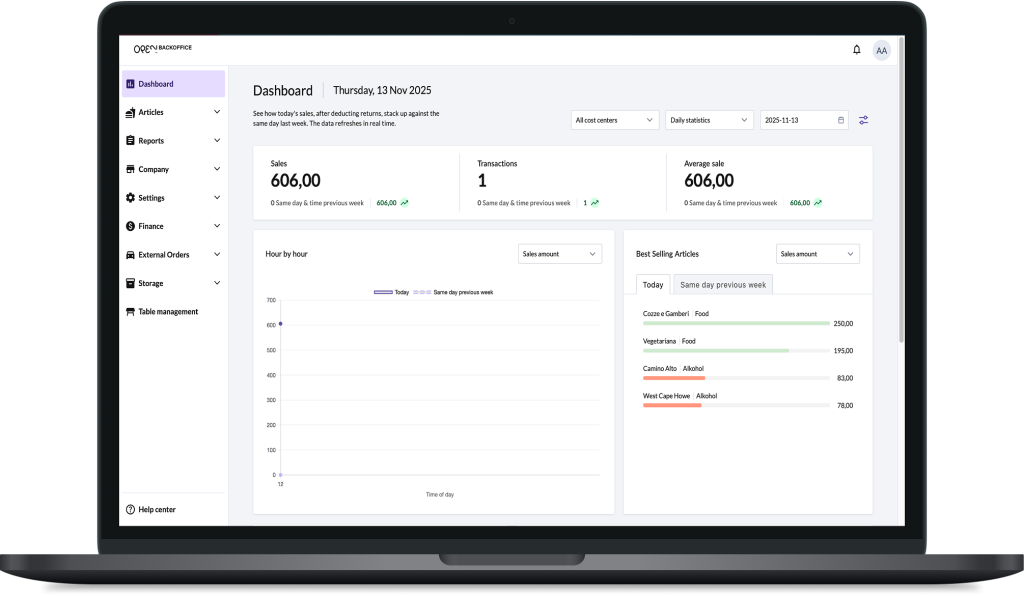Open the filter settings sliders icon
The height and width of the screenshot is (596, 1024).
863,120
